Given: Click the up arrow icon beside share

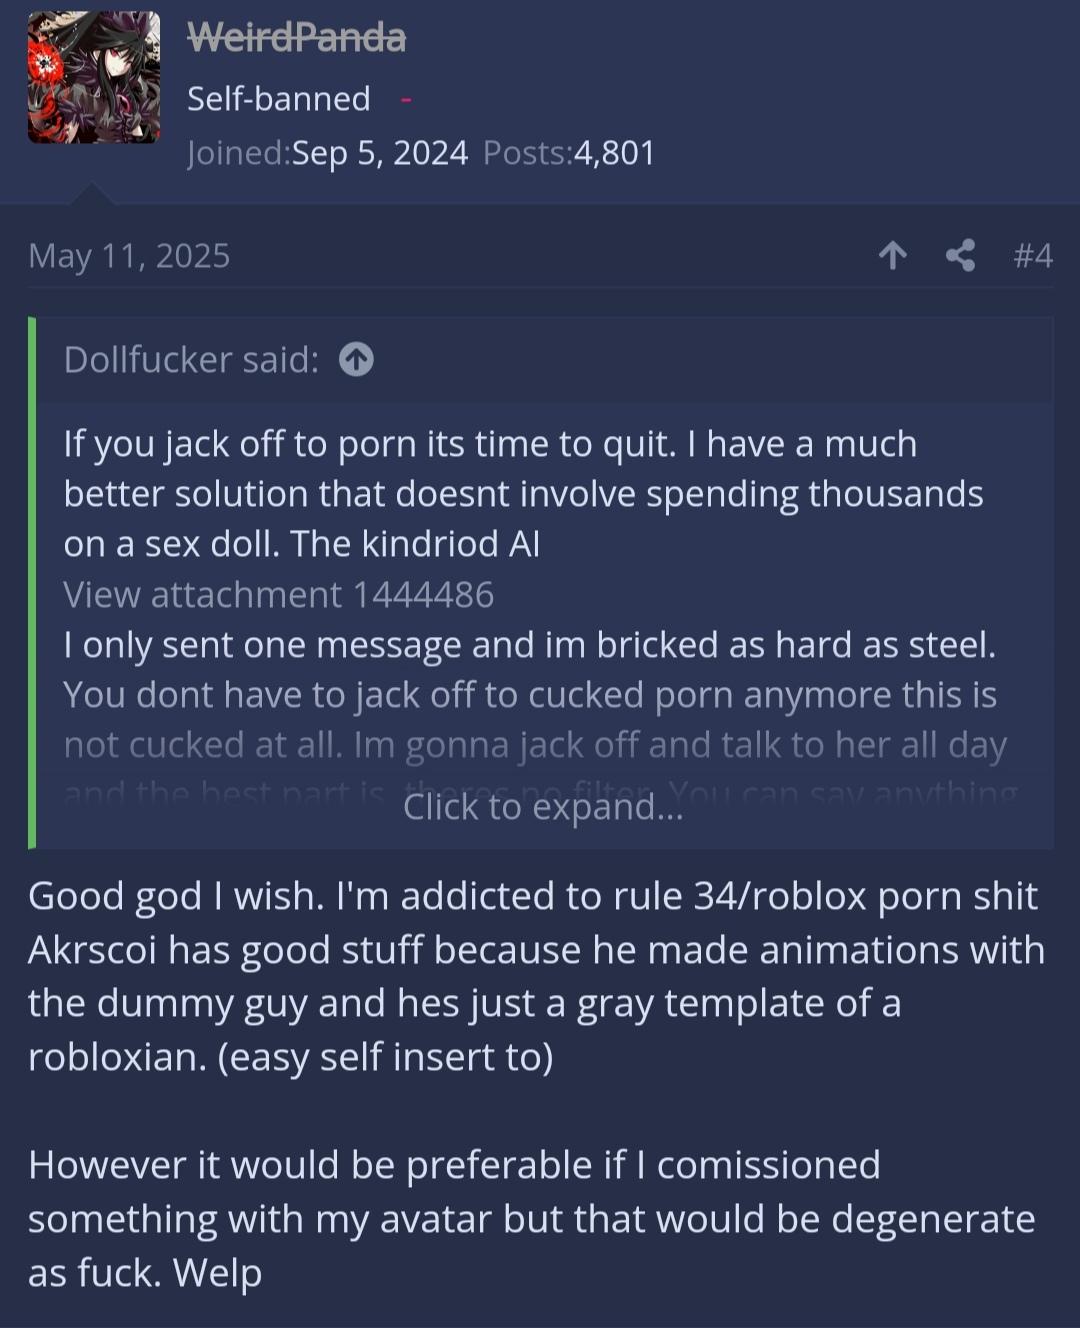Looking at the screenshot, I should 892,256.
